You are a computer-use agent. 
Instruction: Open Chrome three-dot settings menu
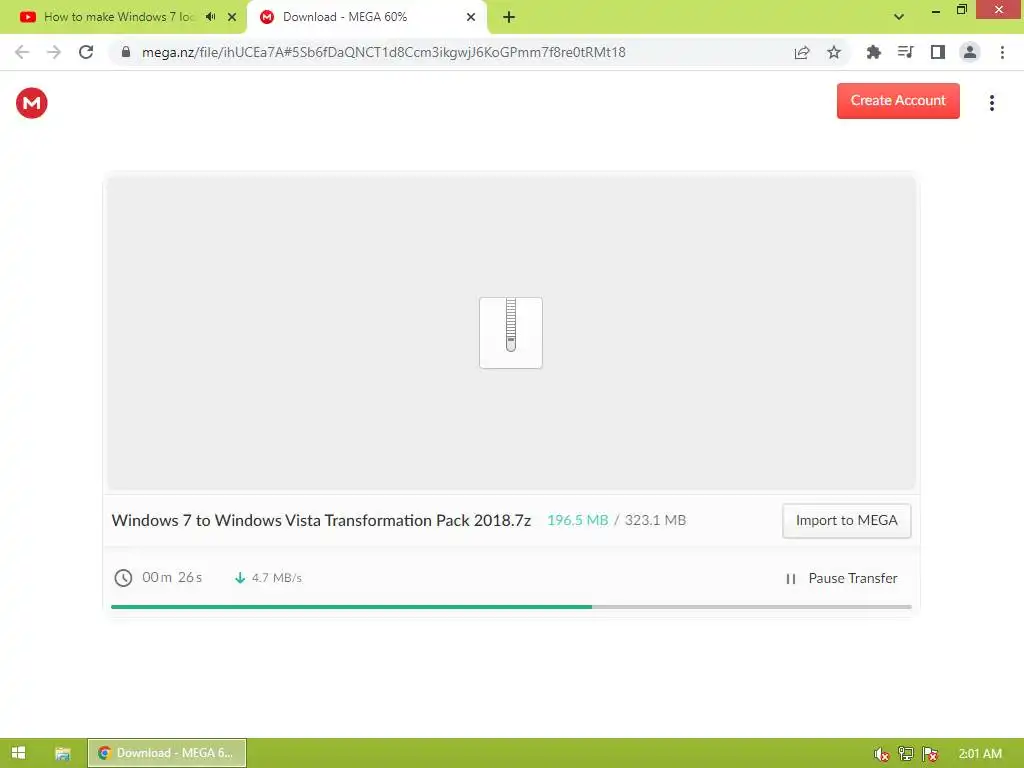click(x=1002, y=52)
